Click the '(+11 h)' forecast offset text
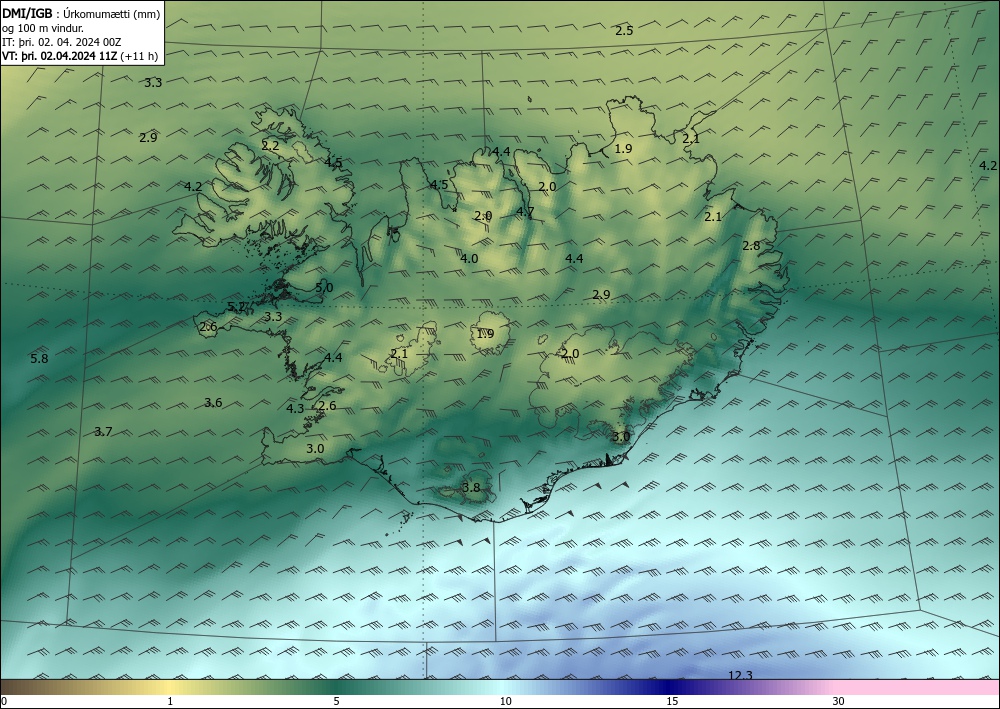The height and width of the screenshot is (709, 1000). (138, 56)
